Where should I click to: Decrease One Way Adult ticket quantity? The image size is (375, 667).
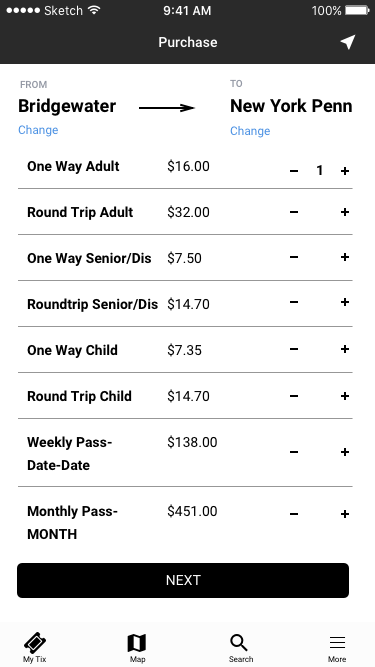294,171
